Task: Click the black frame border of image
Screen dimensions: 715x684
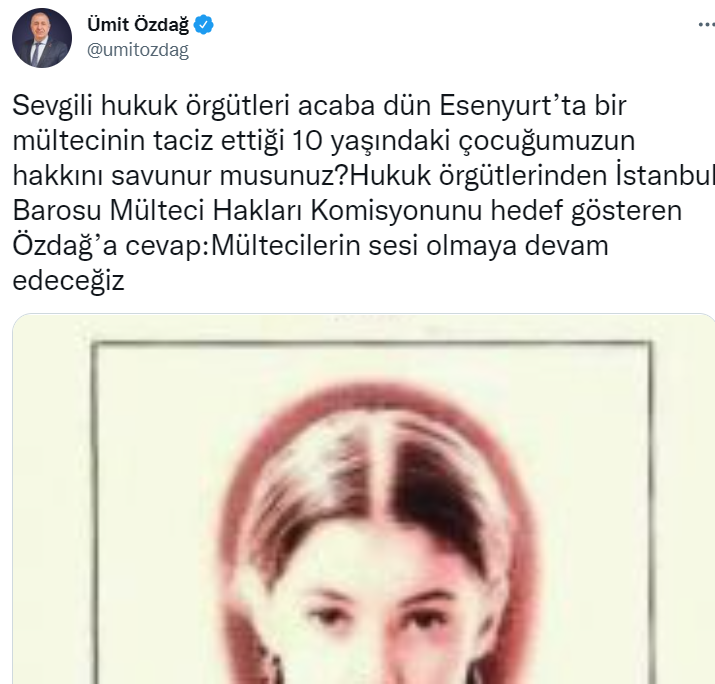Action: [x=372, y=345]
